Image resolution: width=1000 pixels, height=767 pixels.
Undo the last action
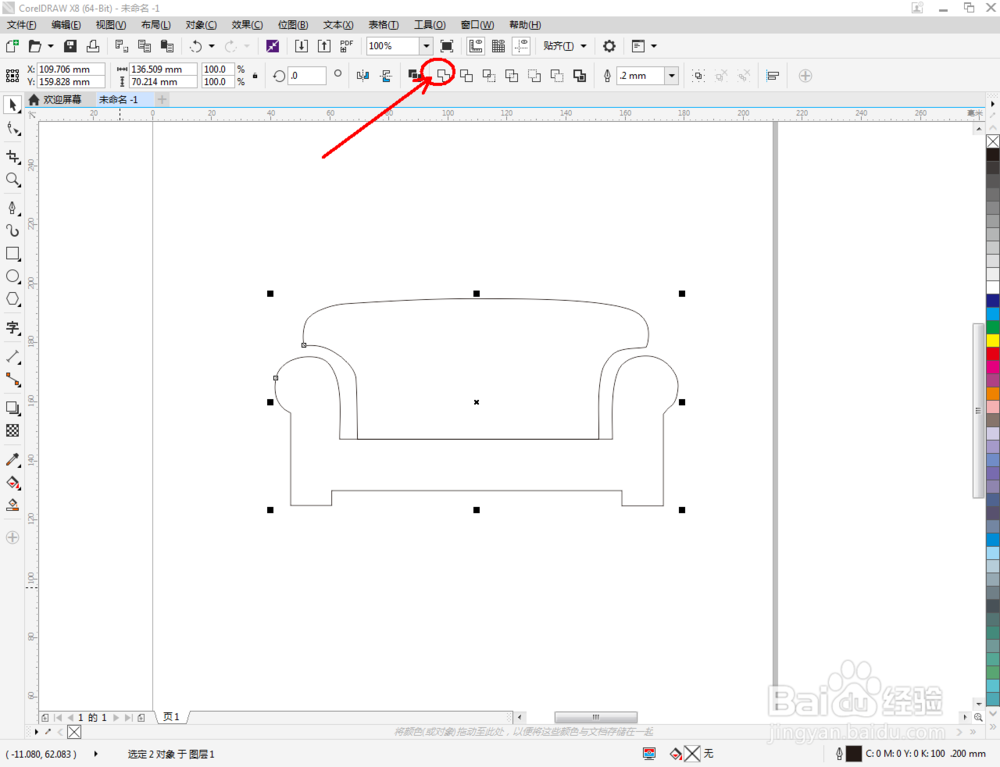(196, 46)
